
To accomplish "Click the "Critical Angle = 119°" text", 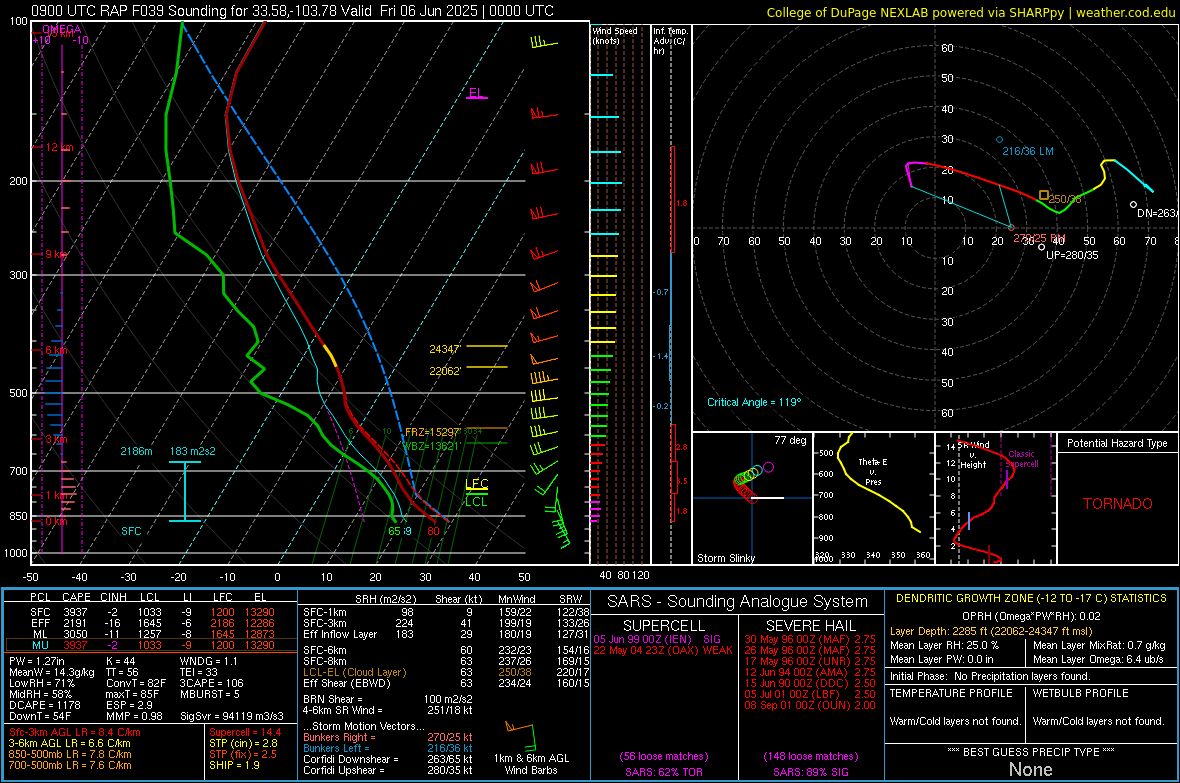I will coord(754,402).
